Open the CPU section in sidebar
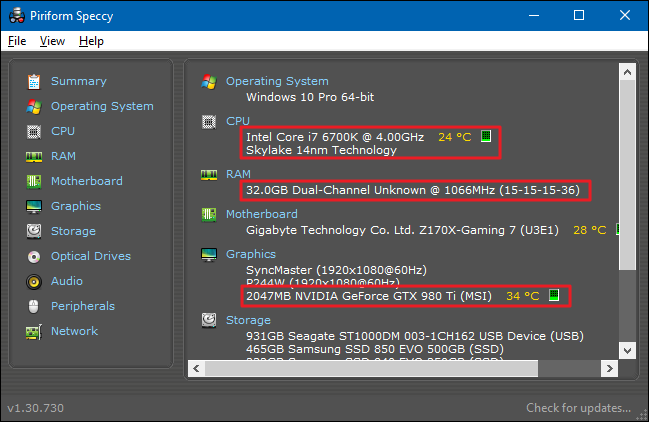 click(63, 131)
